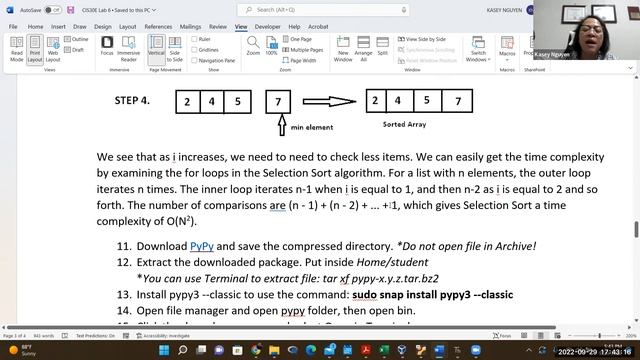This screenshot has width=640, height=360.
Task: Click the horizontal scrollbar
Action: [x=282, y=327]
